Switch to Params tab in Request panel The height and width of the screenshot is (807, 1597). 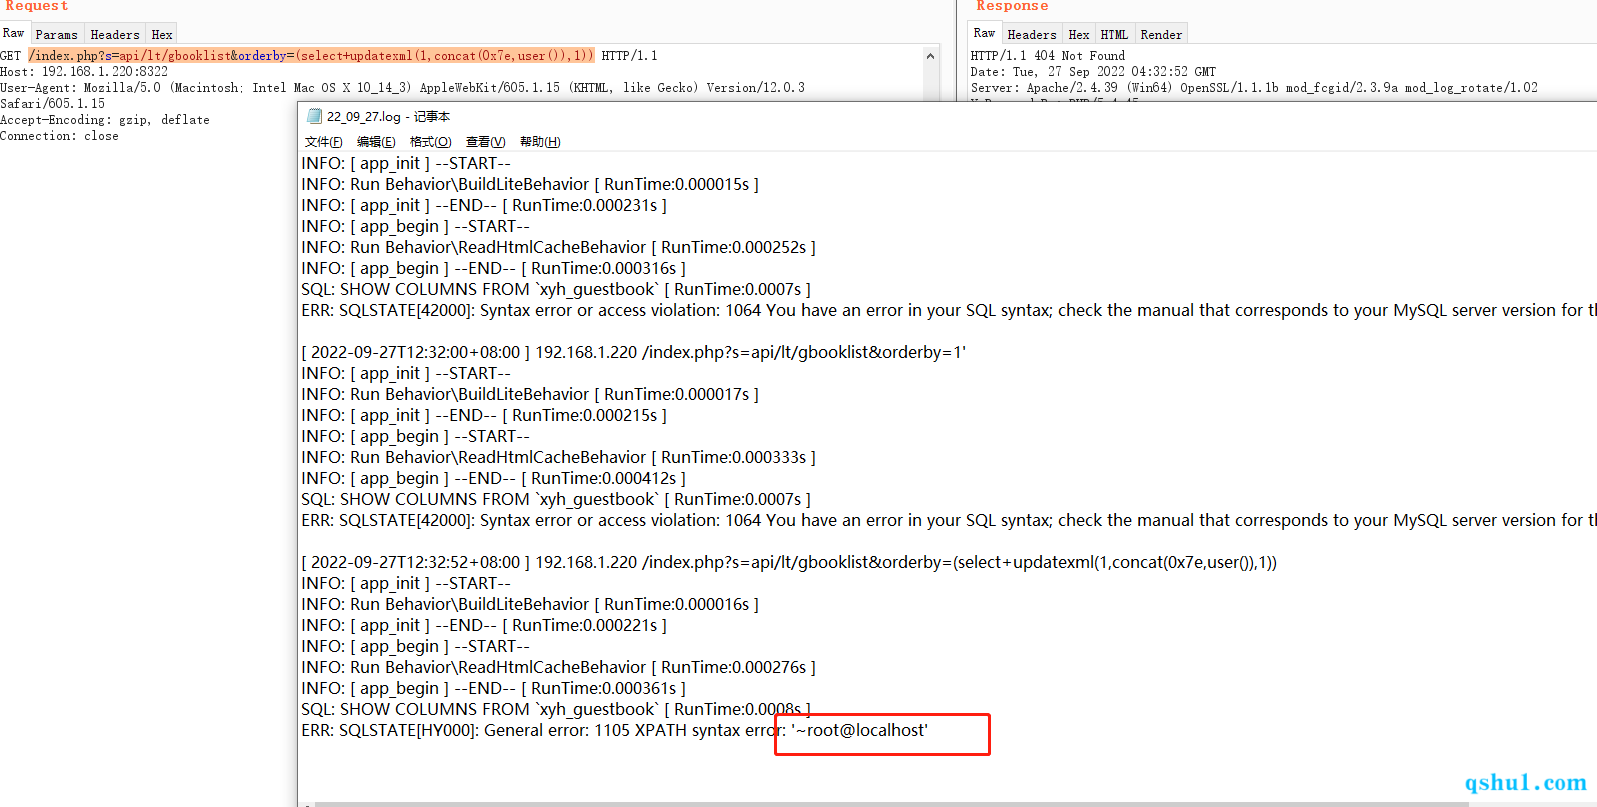(x=56, y=34)
